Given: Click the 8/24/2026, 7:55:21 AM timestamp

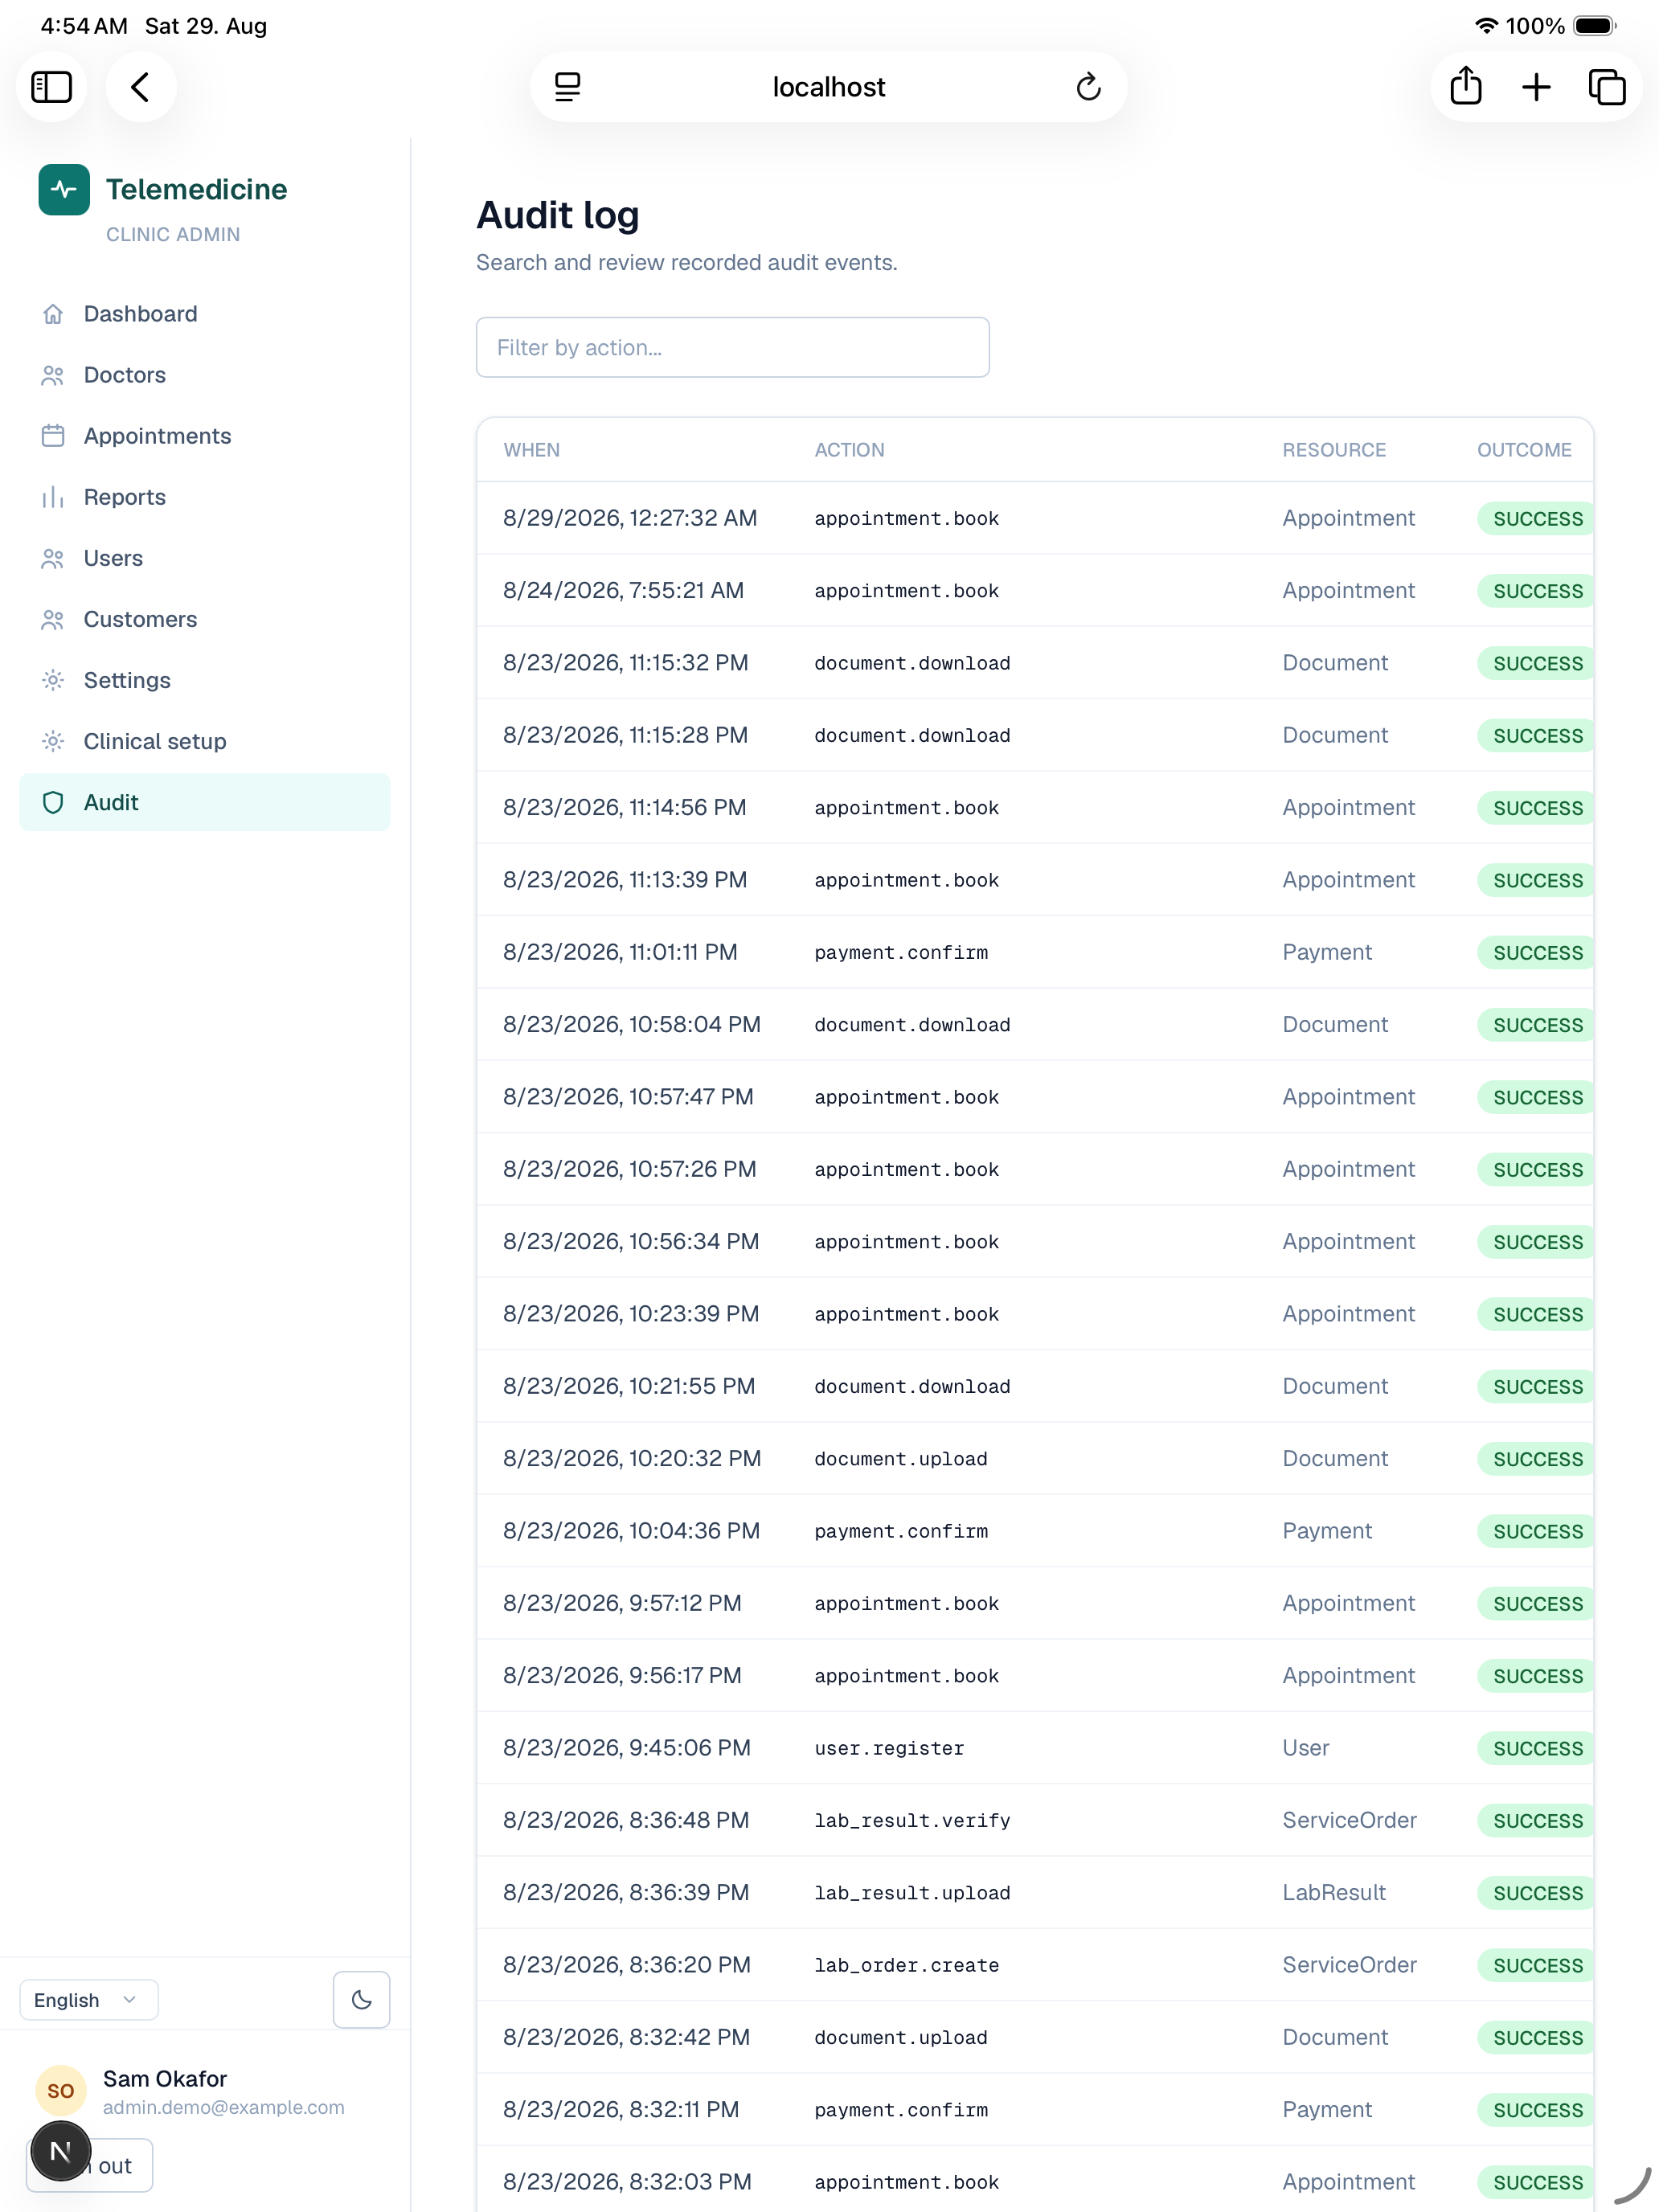Looking at the screenshot, I should tap(623, 590).
